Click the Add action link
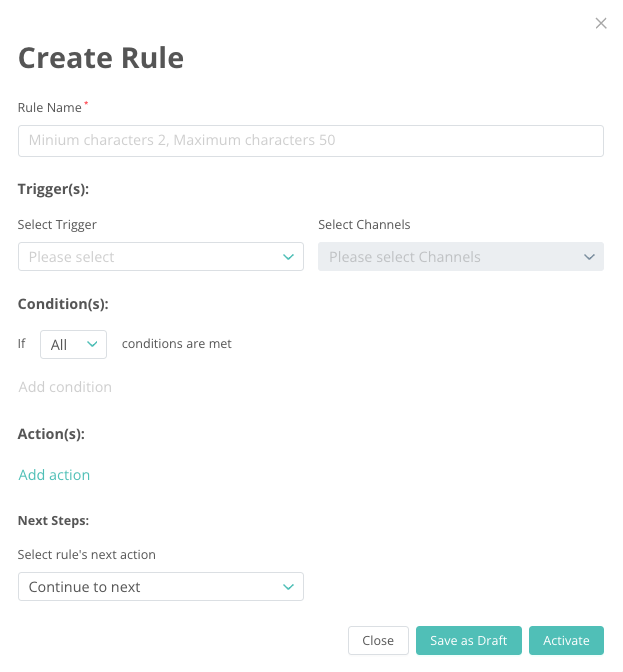Viewport: 623px width, 672px height. click(x=54, y=475)
